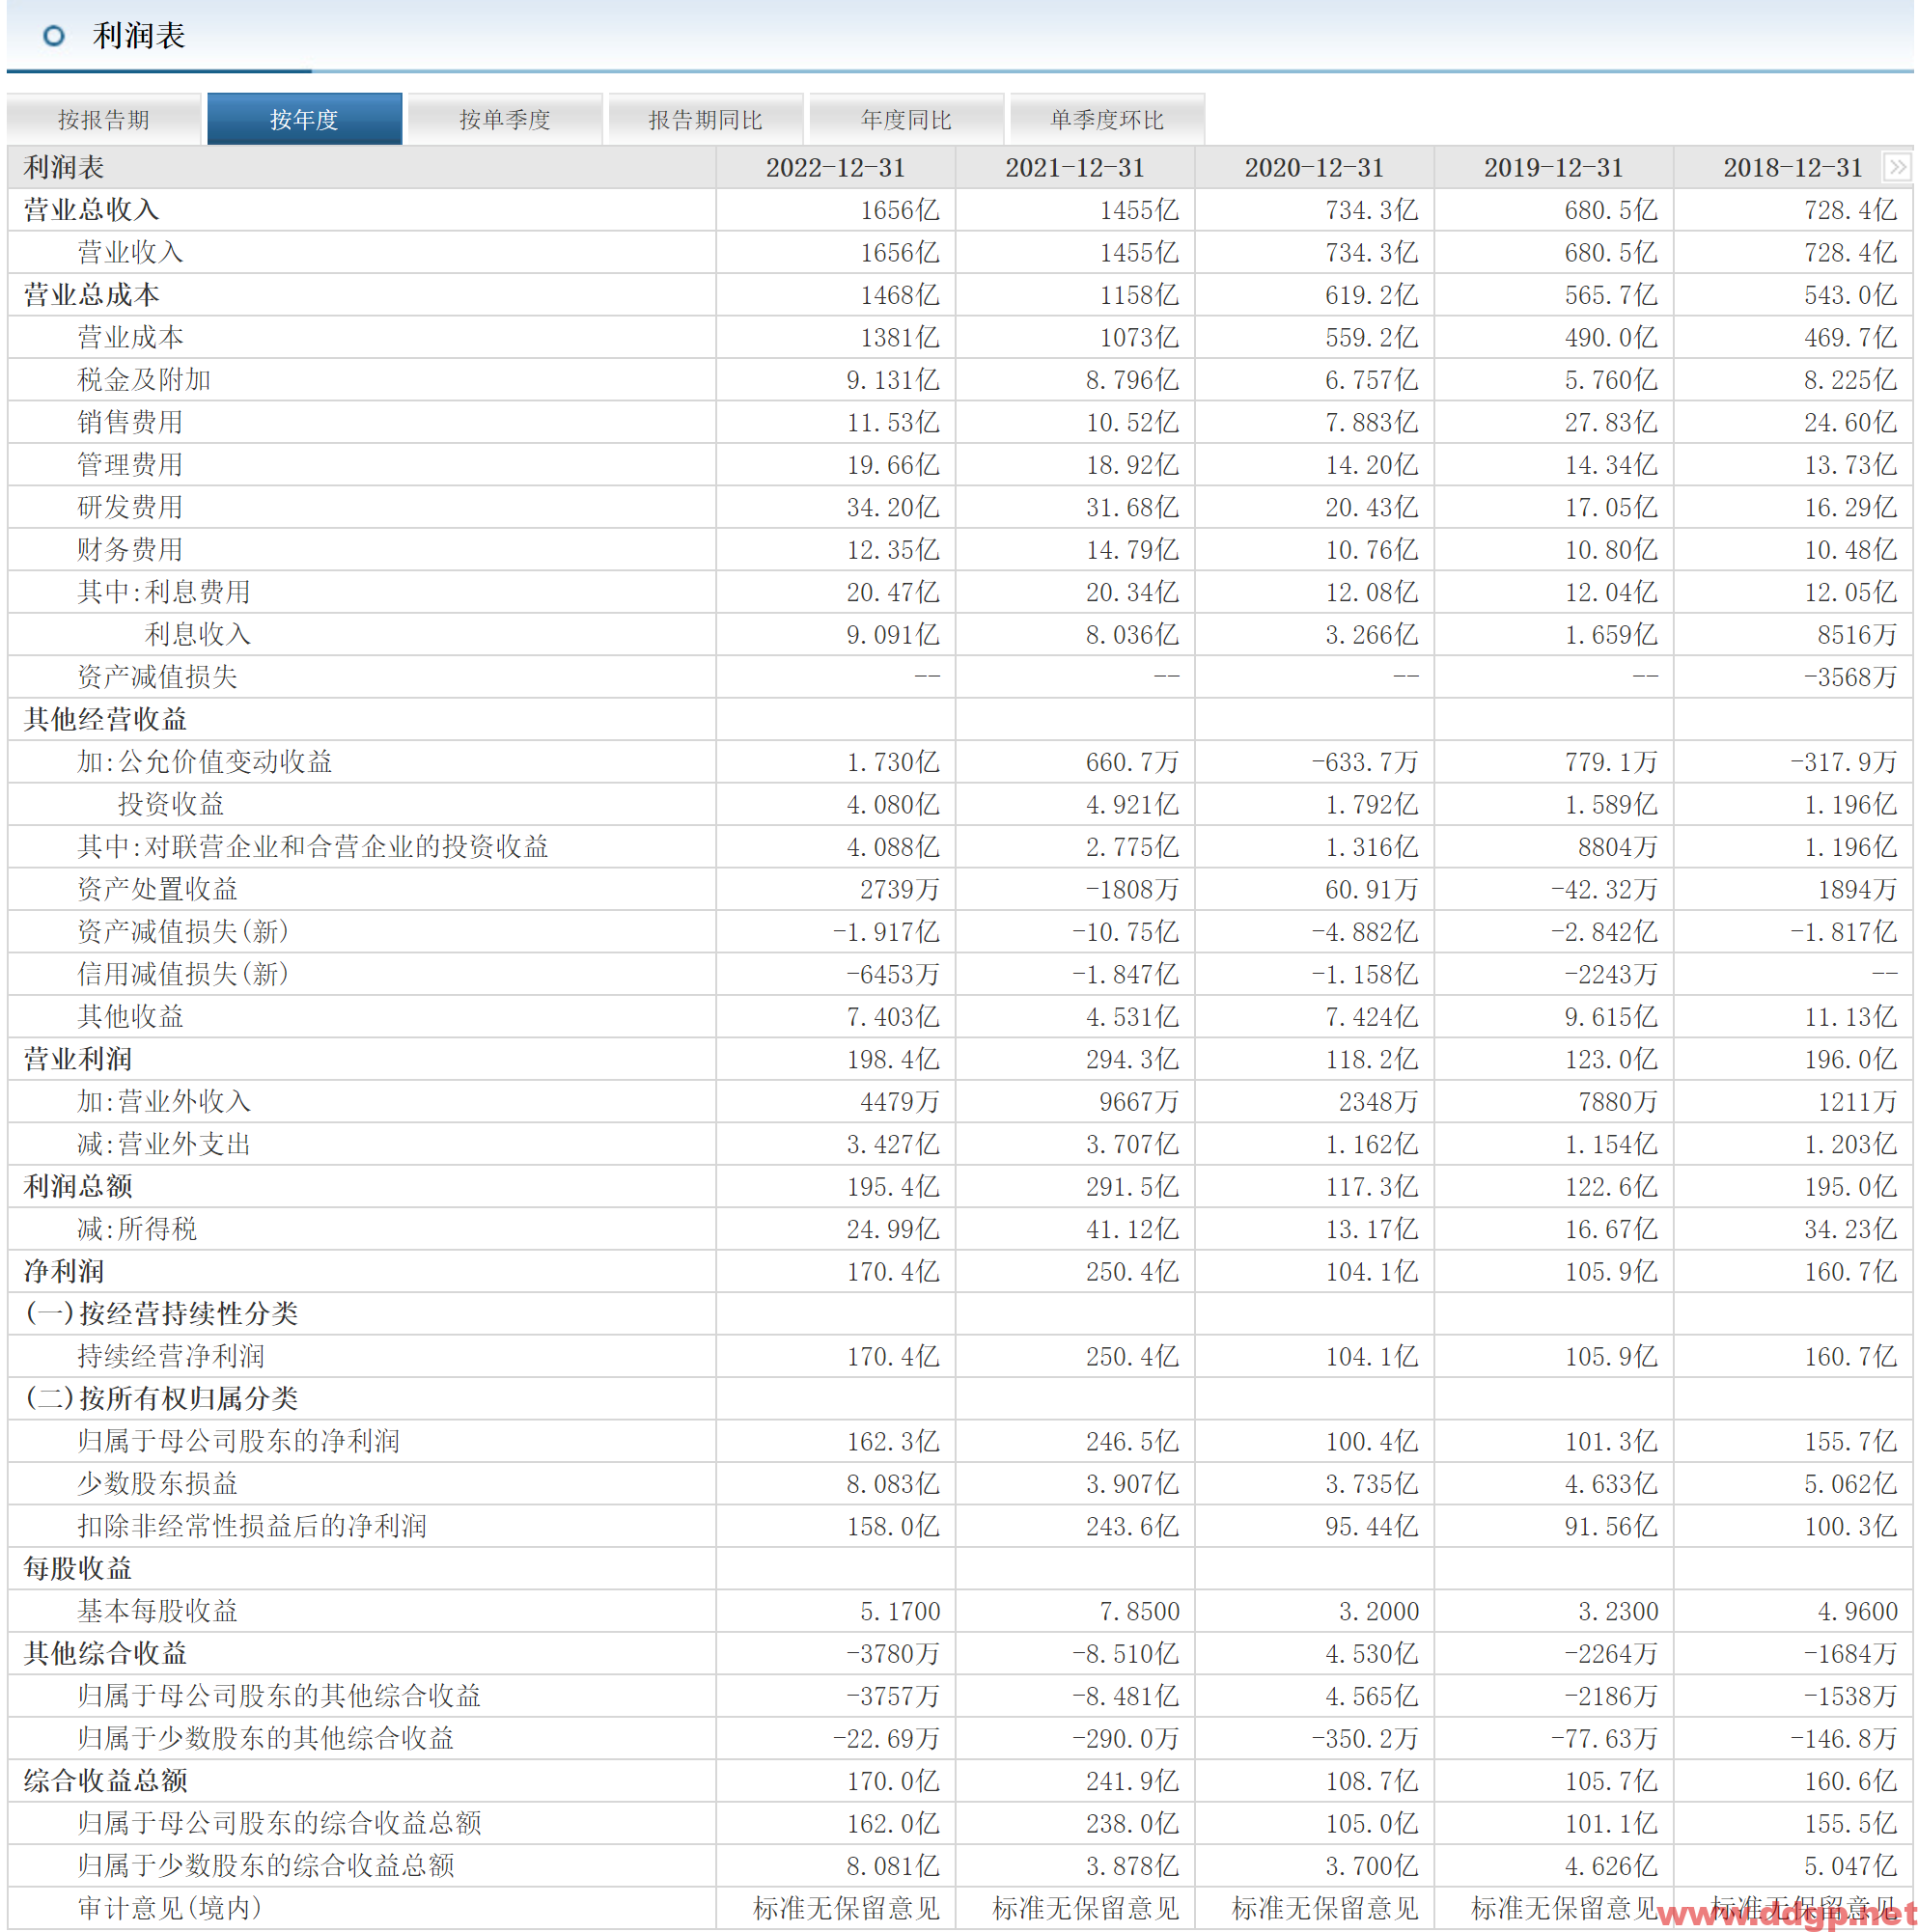Click 加:公允价值变动收益 row label

(205, 762)
